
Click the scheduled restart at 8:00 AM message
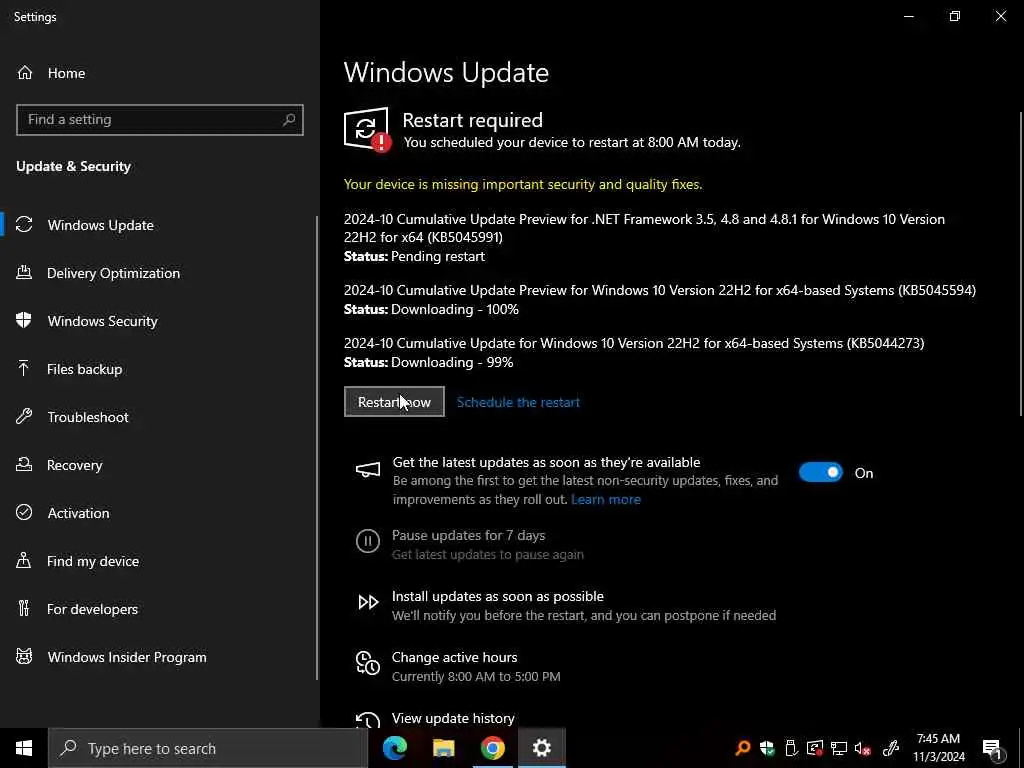click(572, 142)
